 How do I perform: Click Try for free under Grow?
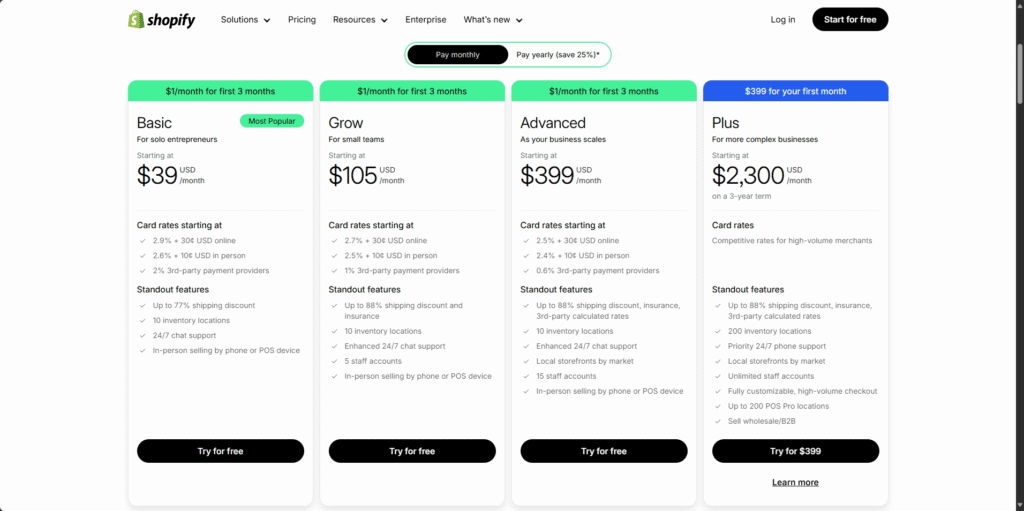tap(412, 451)
